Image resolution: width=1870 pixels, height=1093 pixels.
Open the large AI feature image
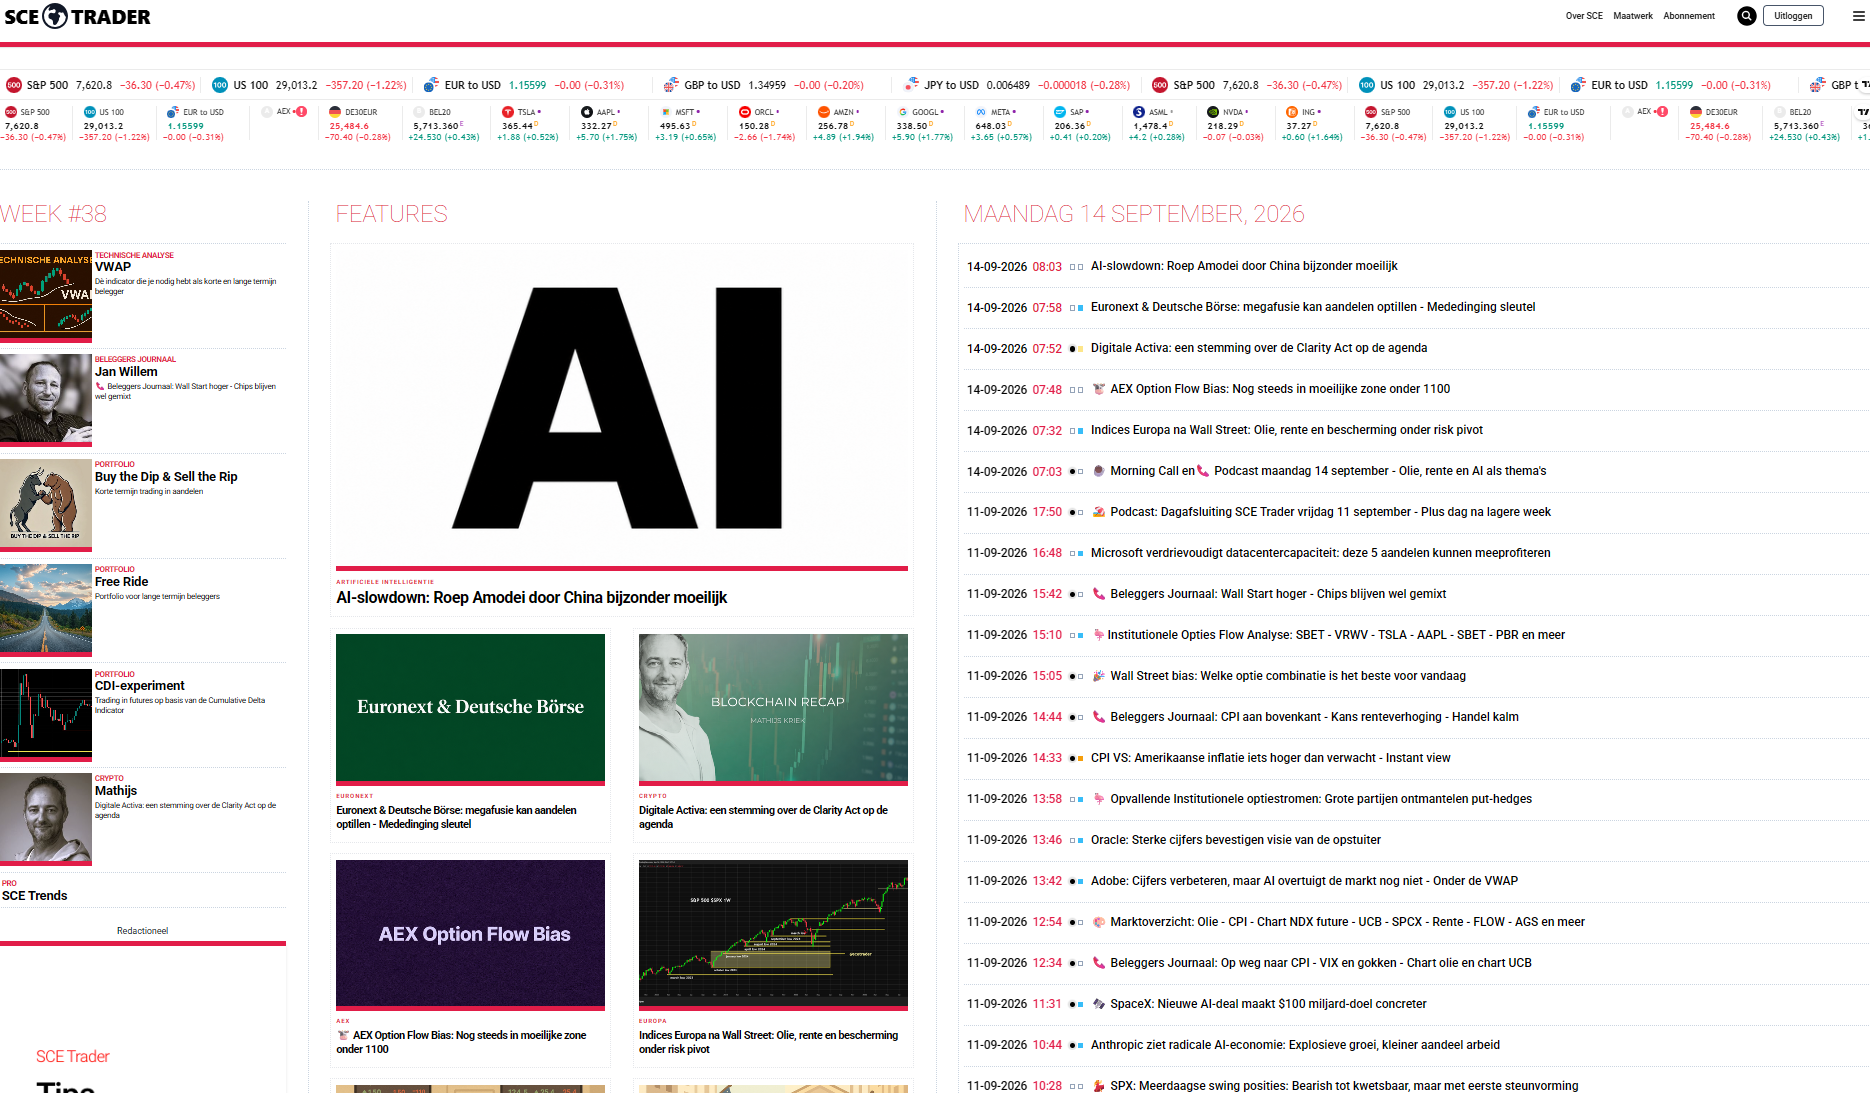pyautogui.click(x=622, y=406)
